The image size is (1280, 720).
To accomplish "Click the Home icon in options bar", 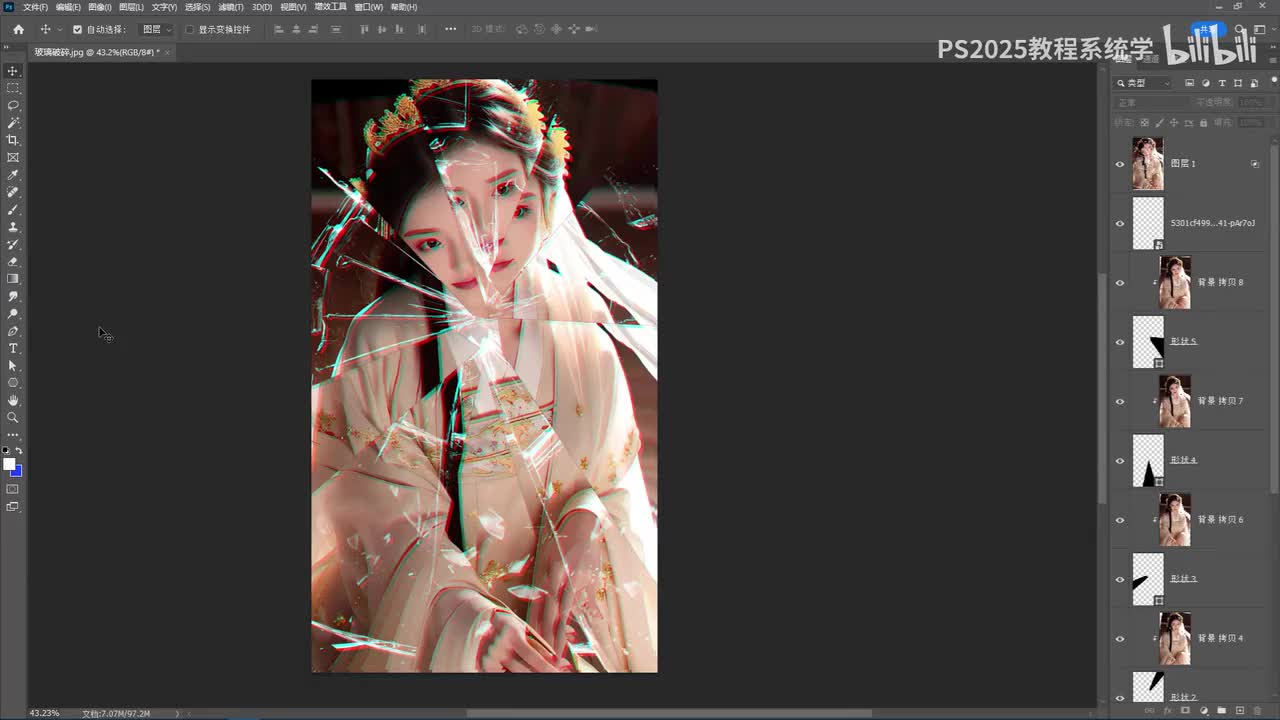I will point(18,29).
